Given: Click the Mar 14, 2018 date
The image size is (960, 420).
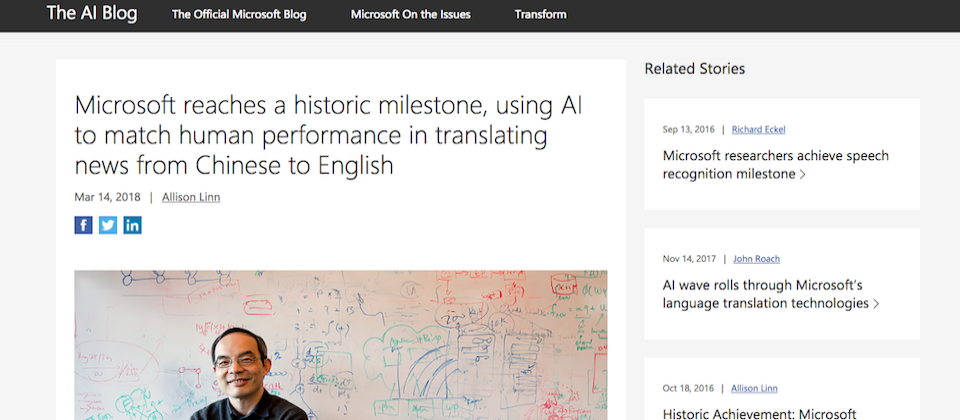Looking at the screenshot, I should (107, 197).
